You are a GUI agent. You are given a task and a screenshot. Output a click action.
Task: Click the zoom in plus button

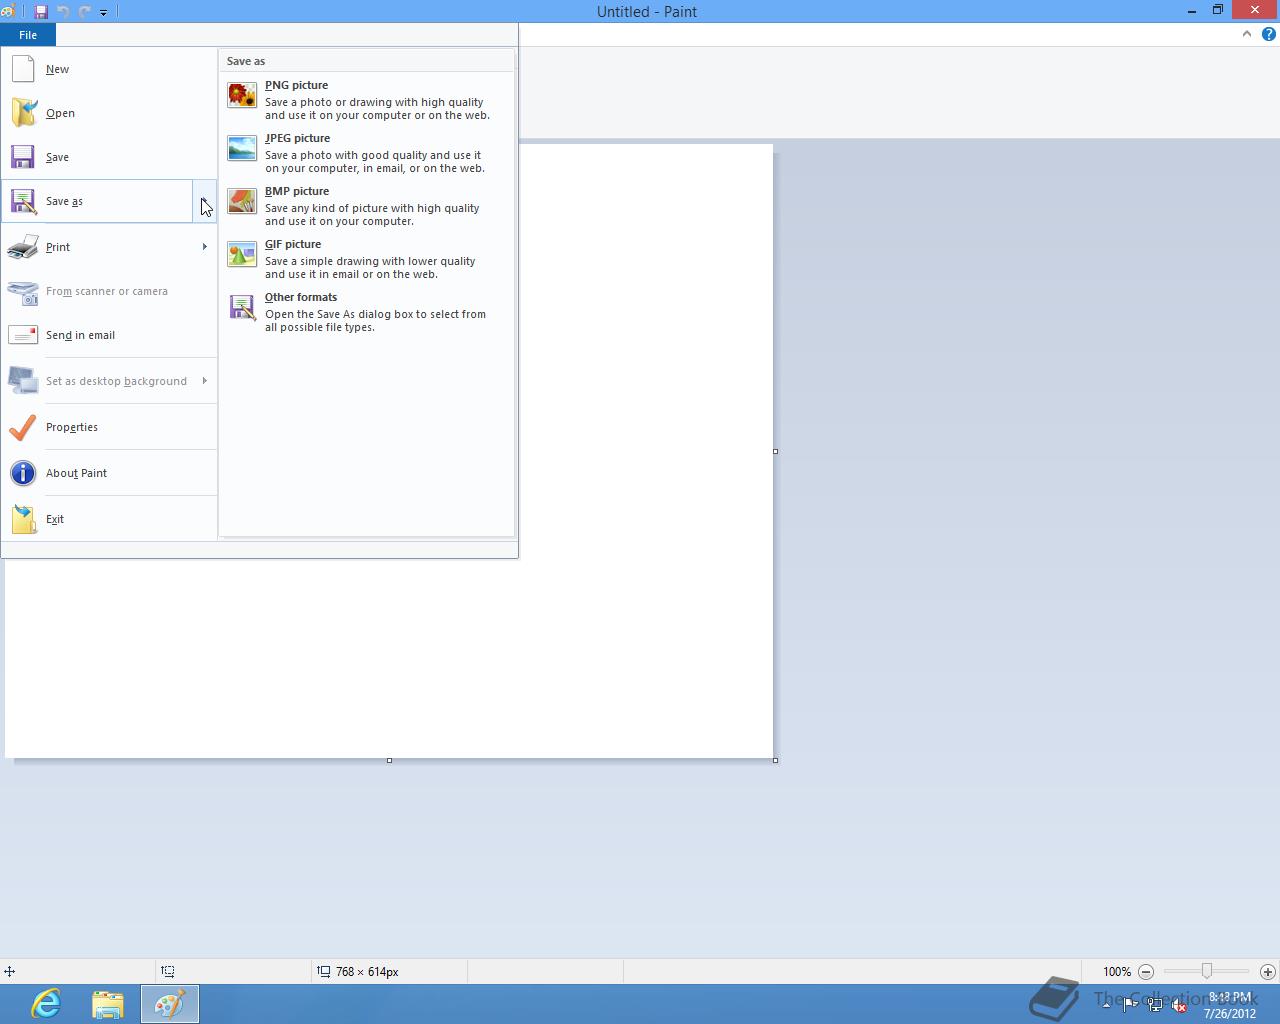coord(1267,972)
